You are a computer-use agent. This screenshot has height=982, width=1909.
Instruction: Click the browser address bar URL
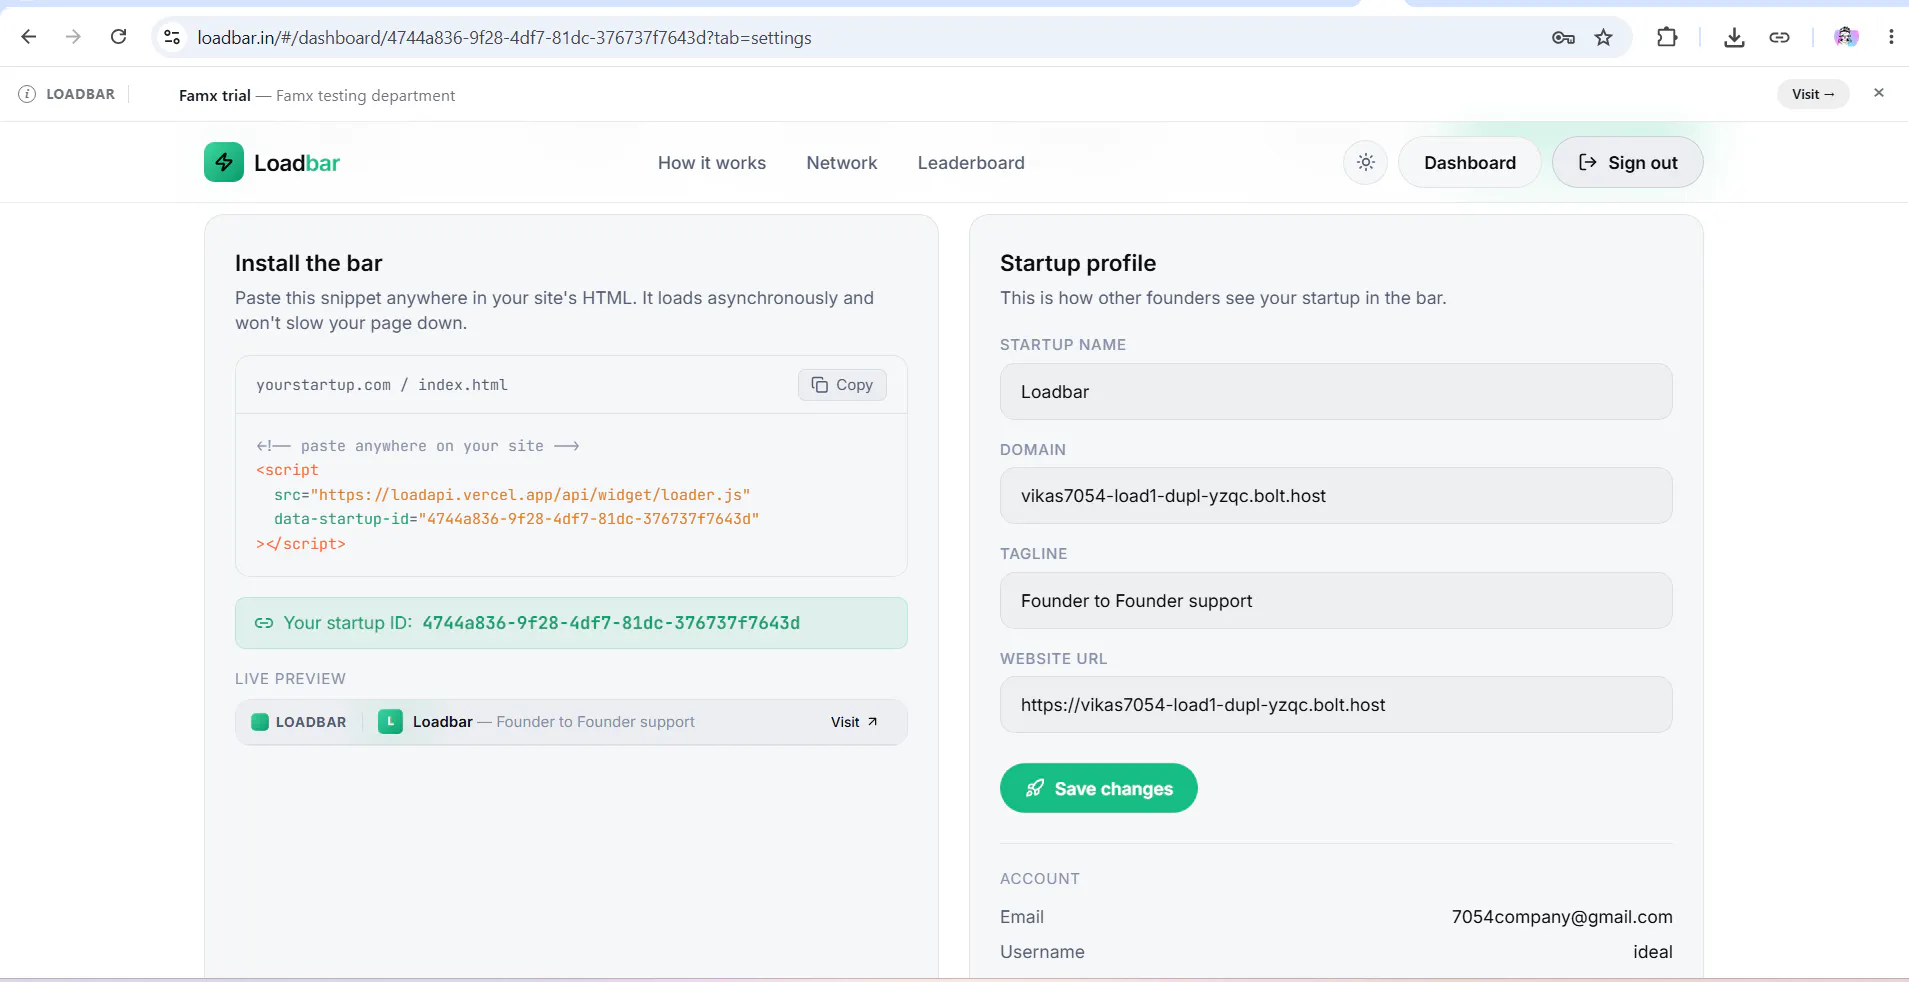(504, 38)
